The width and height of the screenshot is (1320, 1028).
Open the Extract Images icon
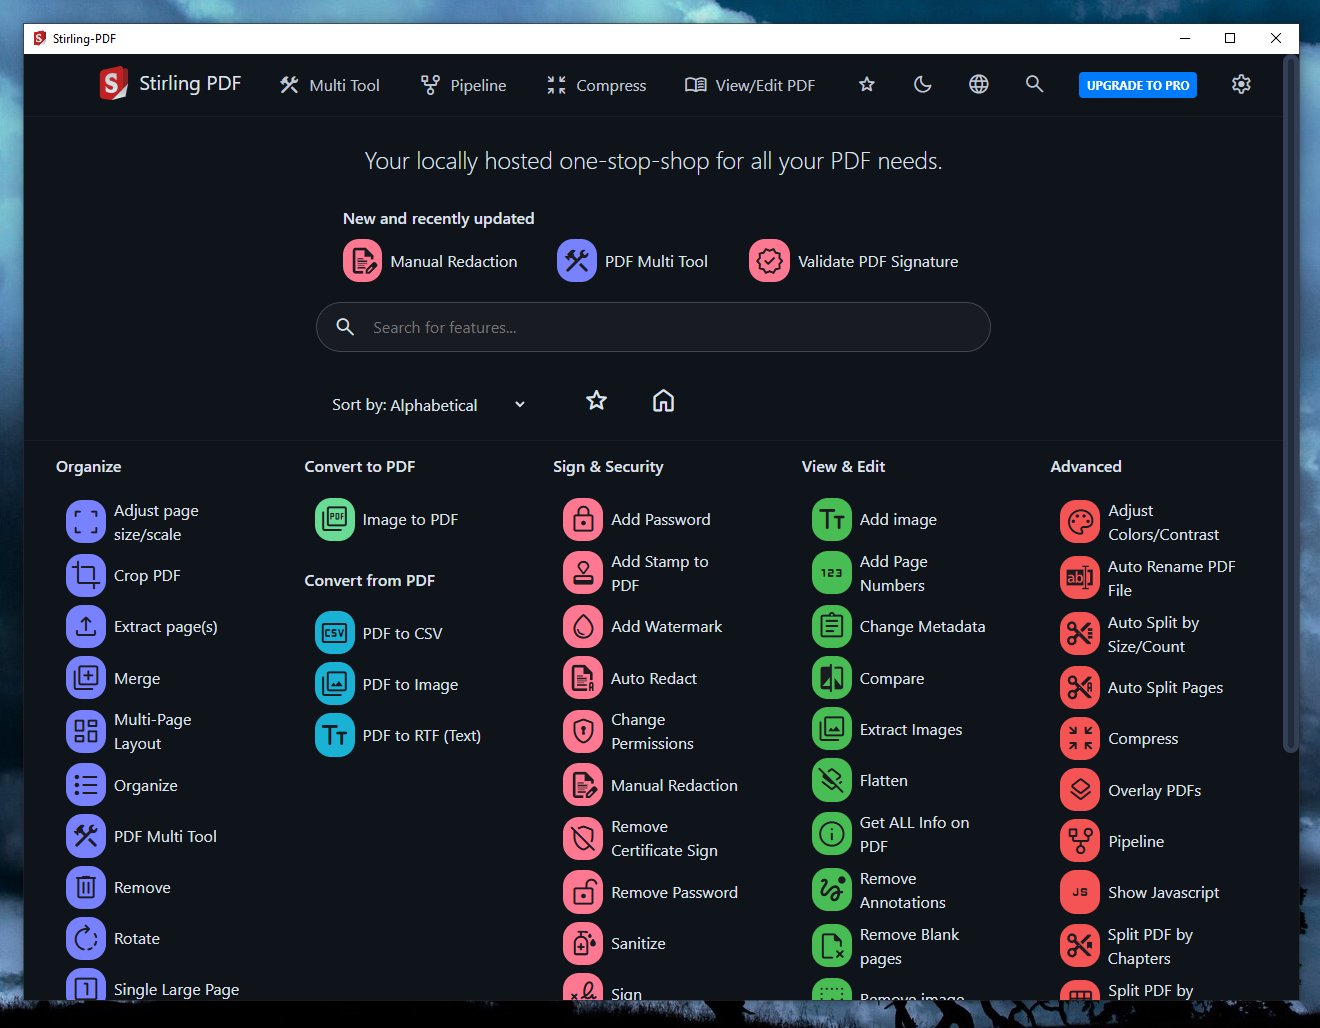click(x=832, y=729)
